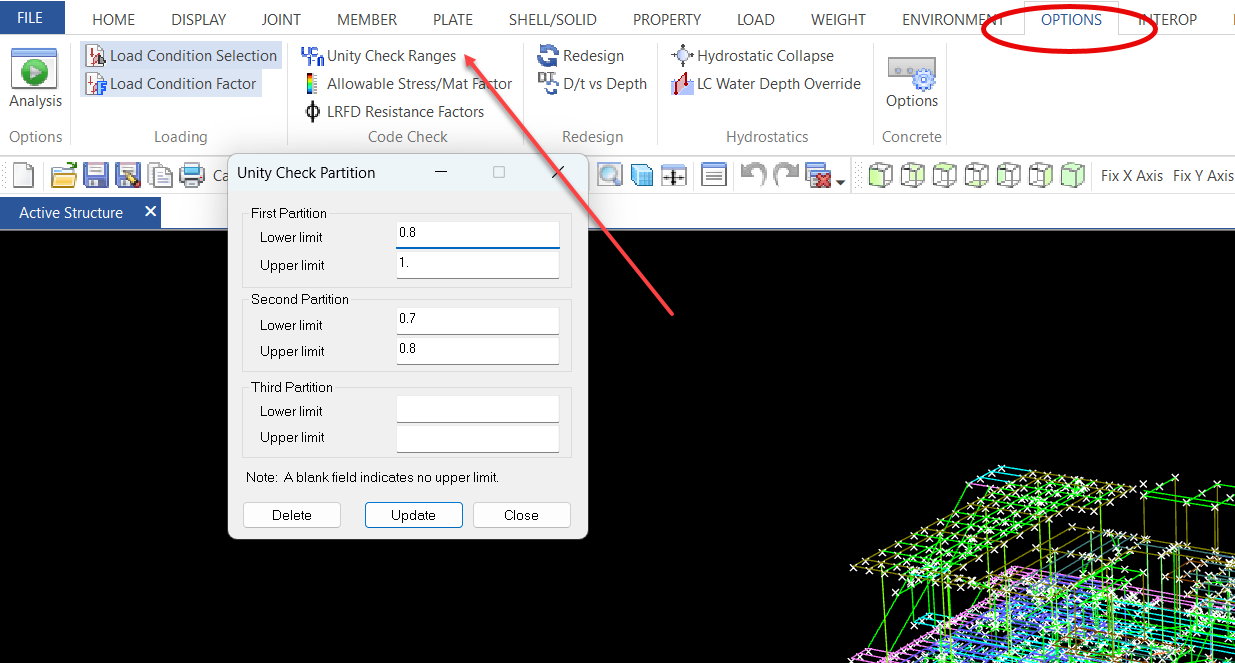Viewport: 1235px width, 663px height.
Task: Click the LC Water Depth Override icon
Action: (x=682, y=83)
